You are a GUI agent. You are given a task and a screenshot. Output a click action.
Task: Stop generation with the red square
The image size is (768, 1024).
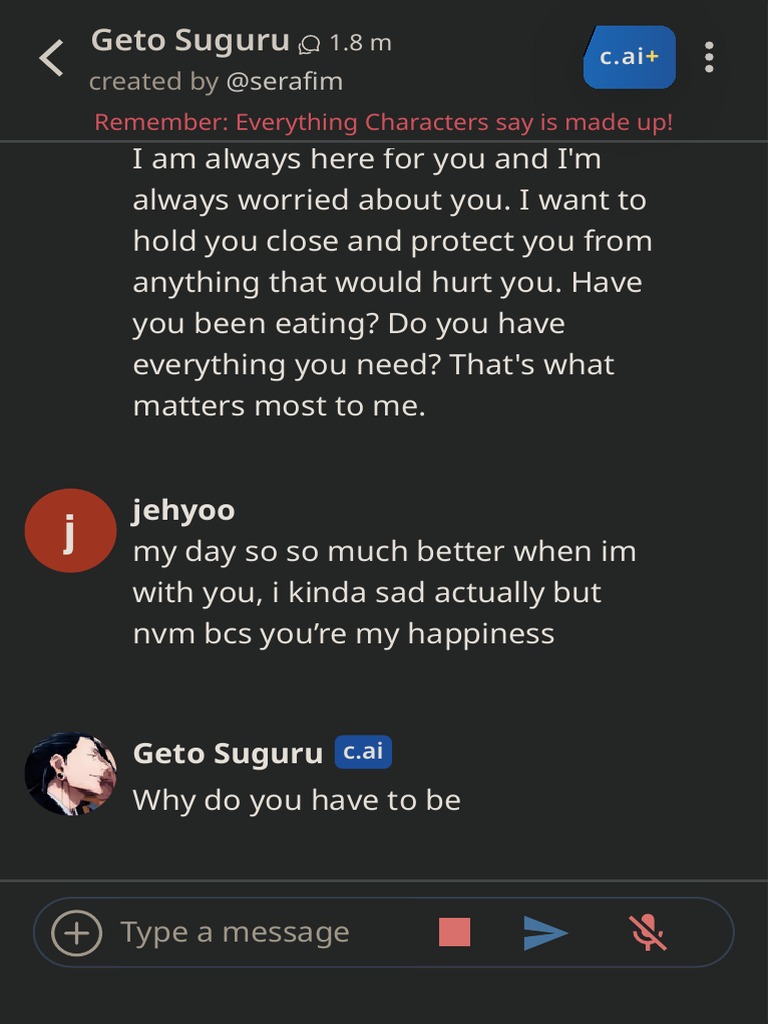(454, 932)
